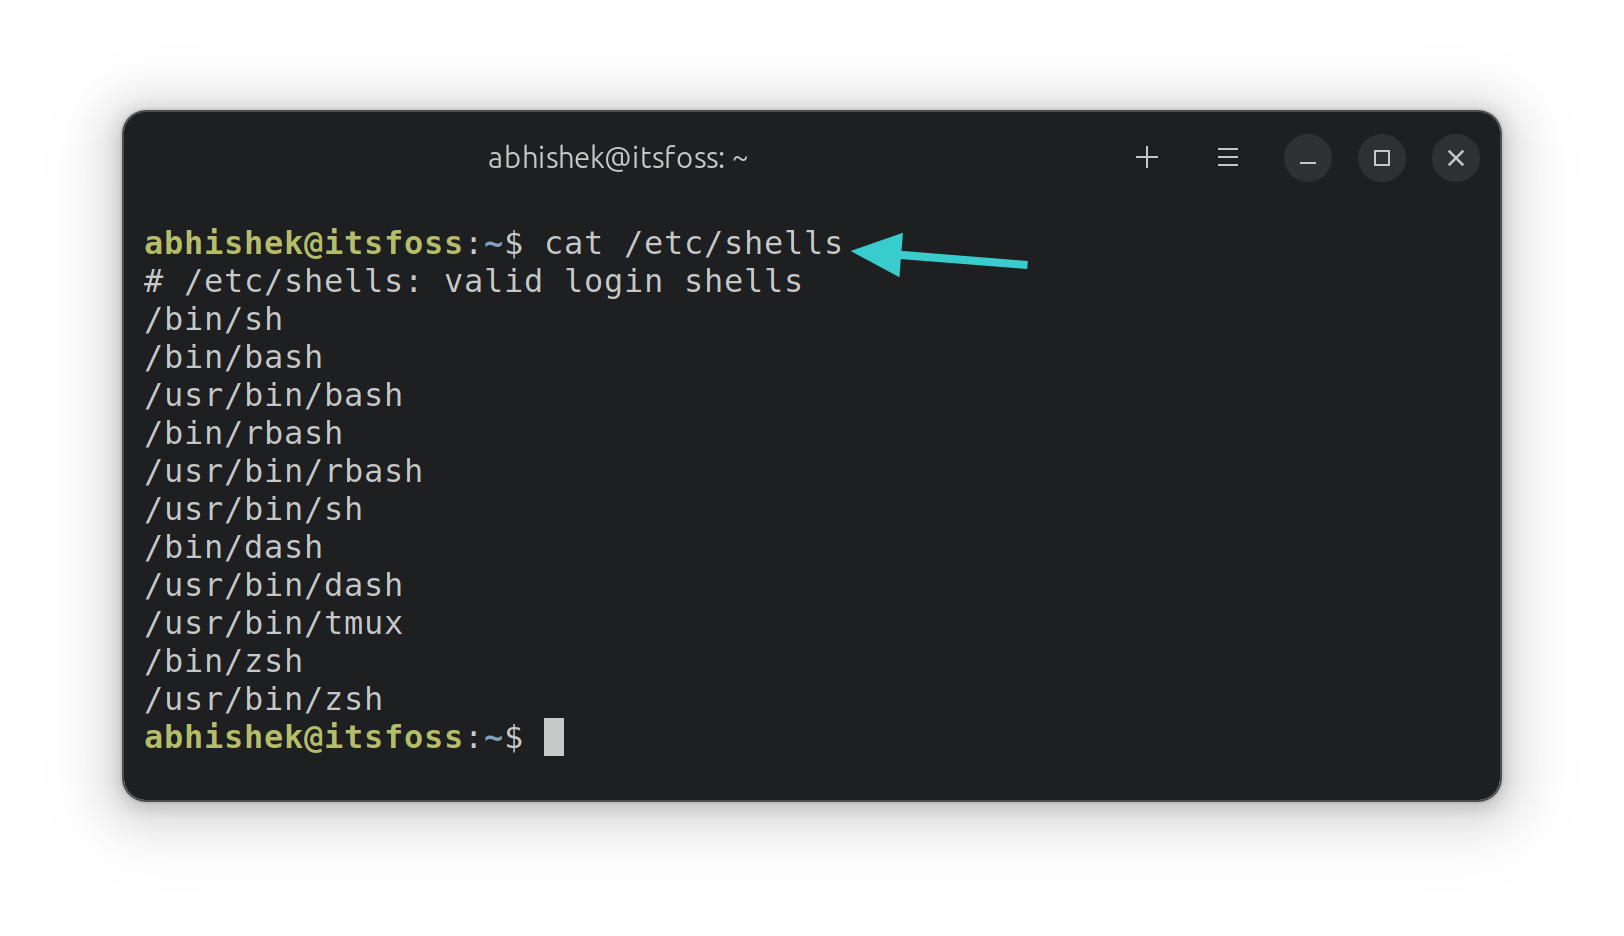
Task: Click the valid login shells comment line
Action: coord(473,282)
